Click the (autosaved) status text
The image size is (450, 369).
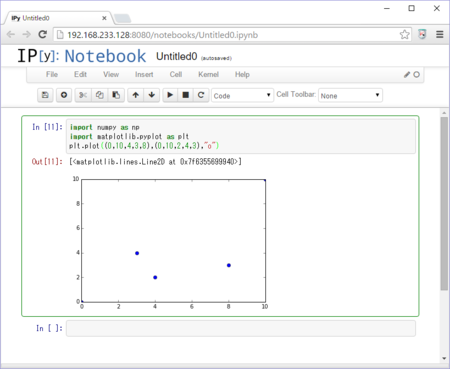216,58
